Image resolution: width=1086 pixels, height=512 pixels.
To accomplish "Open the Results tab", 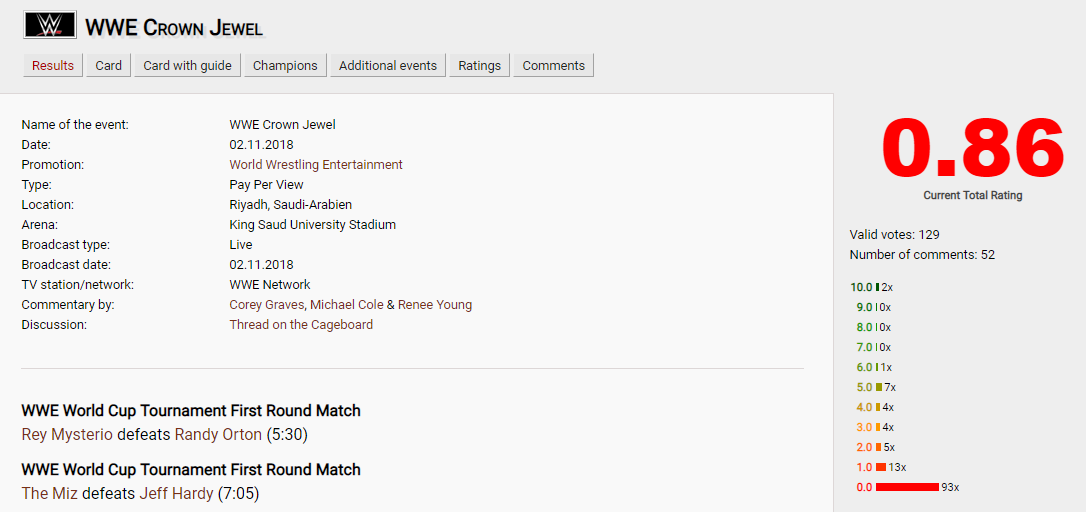I will point(53,66).
